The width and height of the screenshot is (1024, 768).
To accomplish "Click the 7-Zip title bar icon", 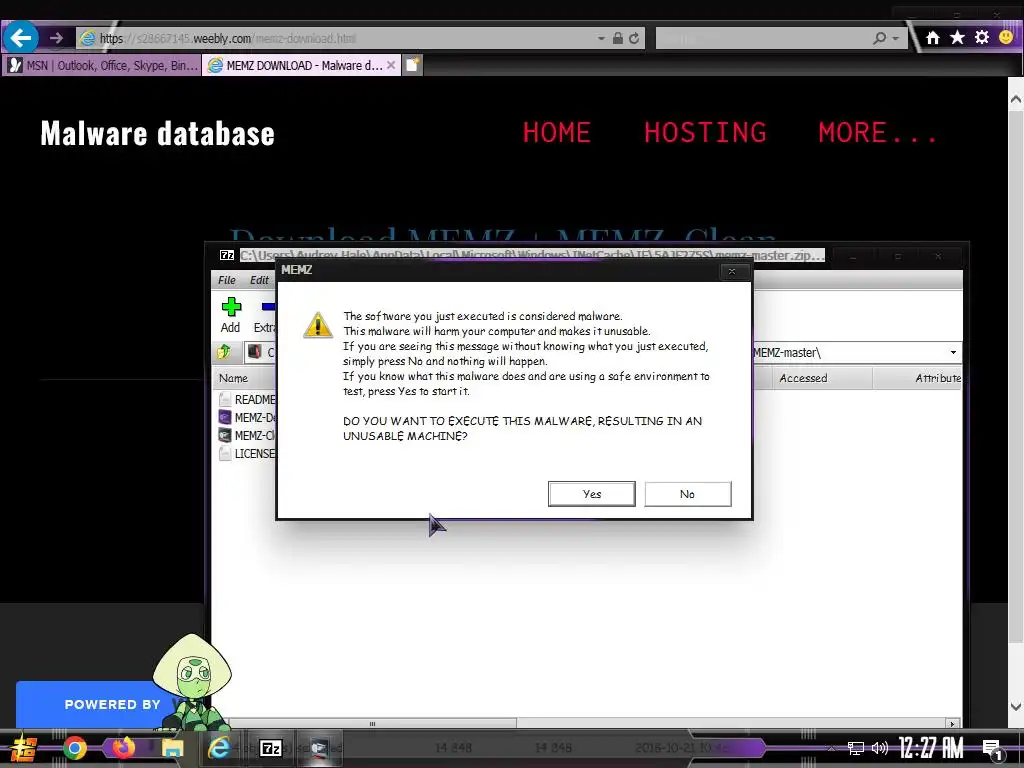I will [x=227, y=255].
